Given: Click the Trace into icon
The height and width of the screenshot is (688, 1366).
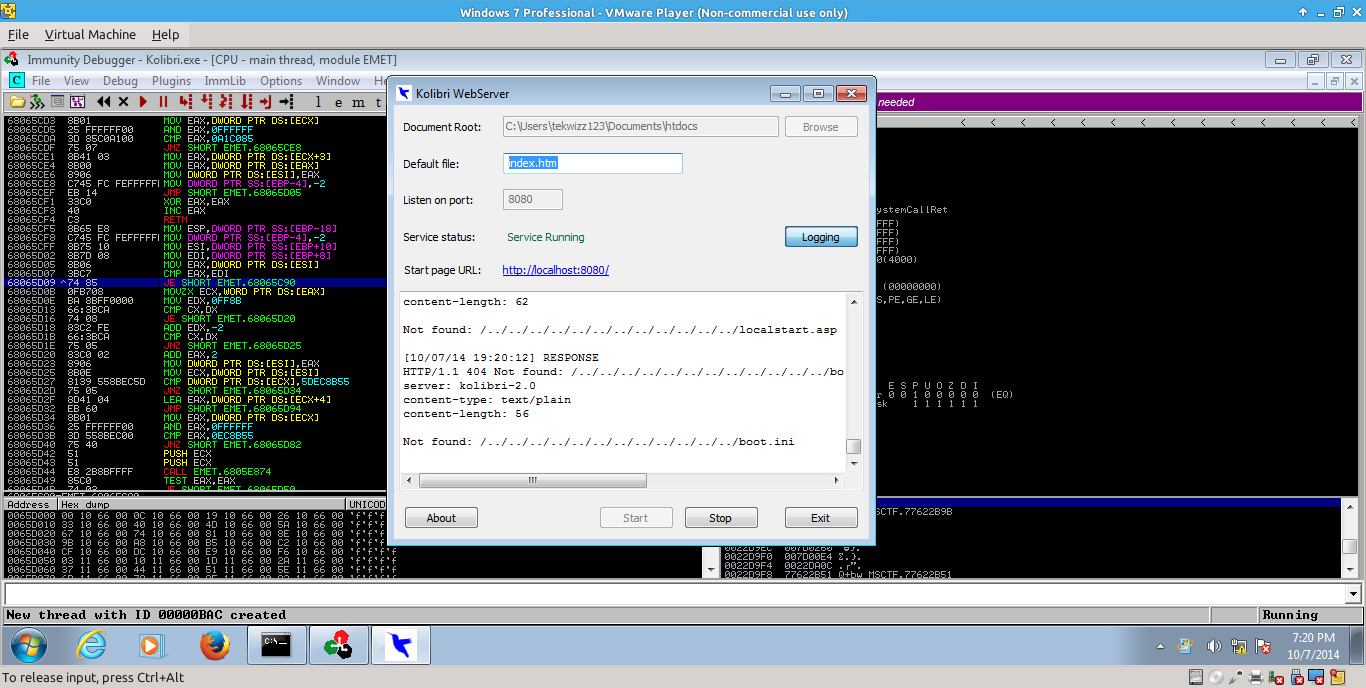Looking at the screenshot, I should coord(226,101).
